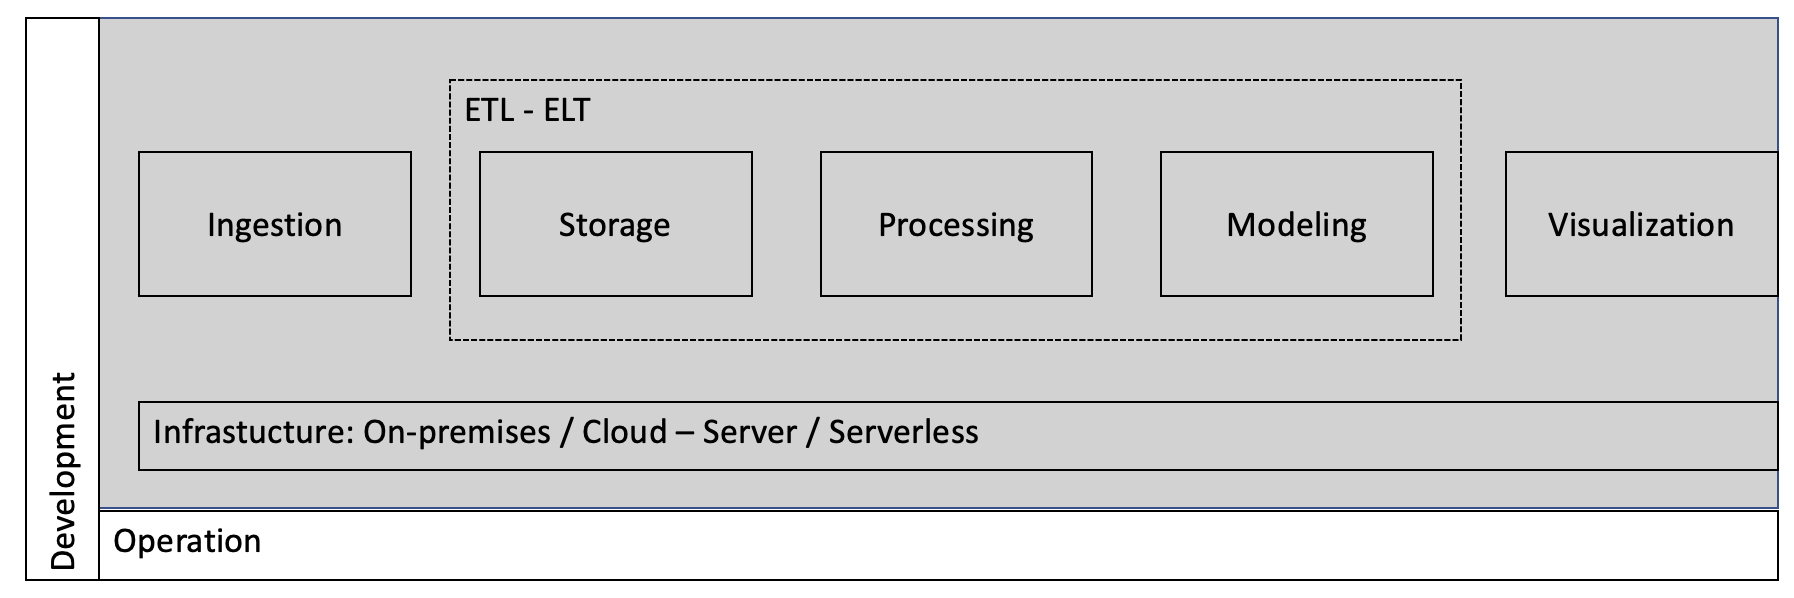Click gray area between Ingestion and Storage

tap(431, 224)
